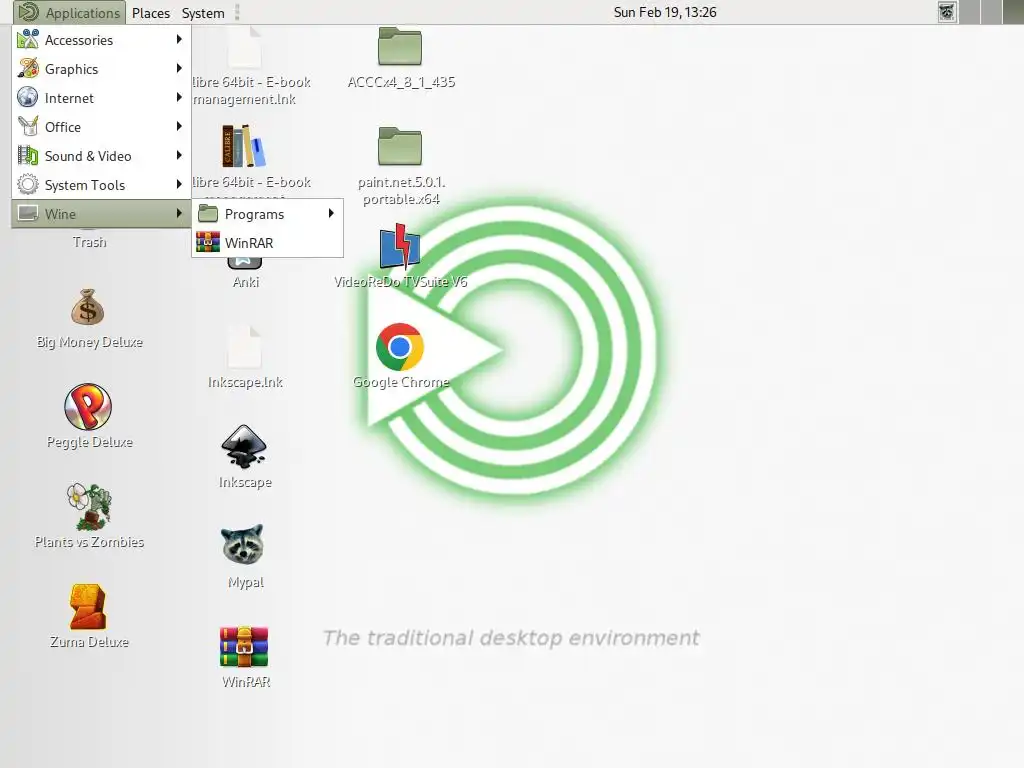Click the raccoon tray icon in panel

(947, 12)
